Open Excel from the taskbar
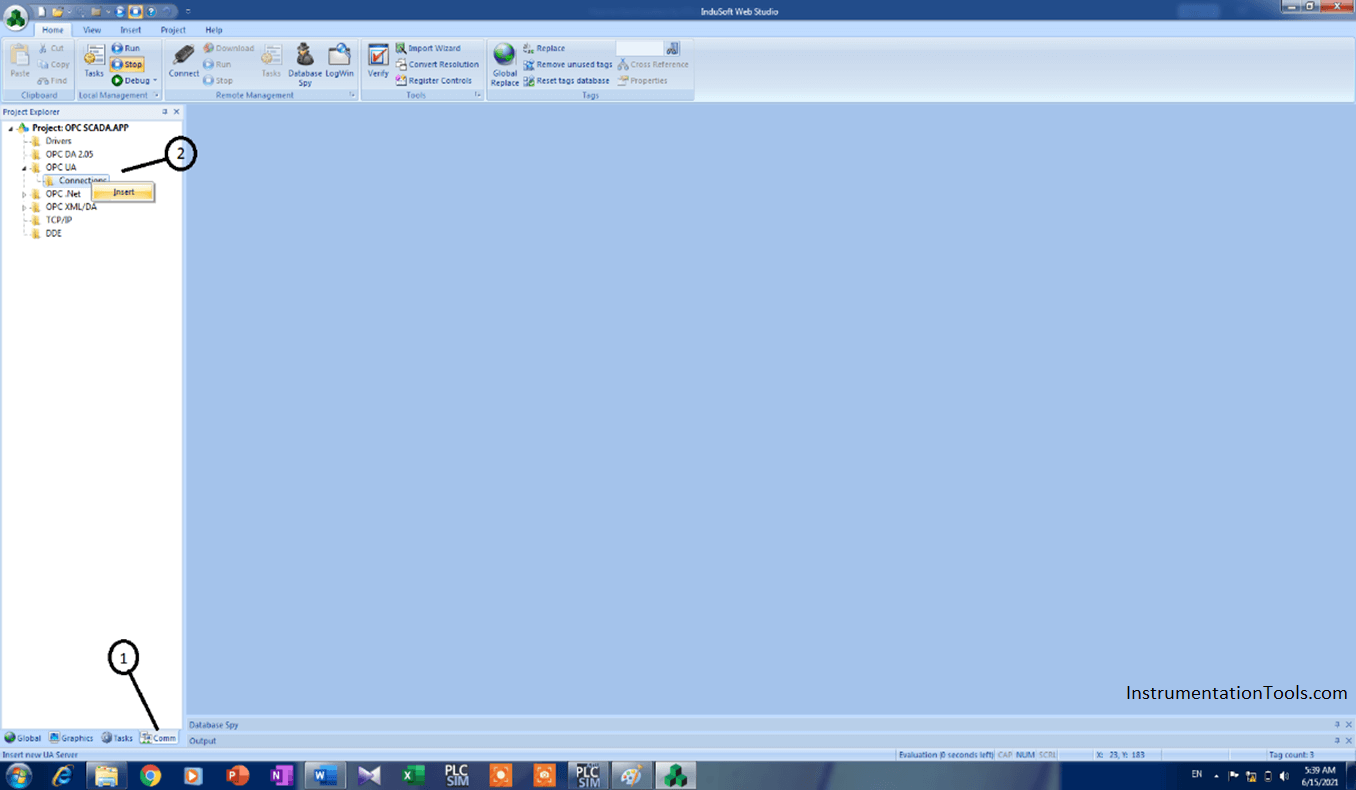The width and height of the screenshot is (1356, 790). point(413,775)
